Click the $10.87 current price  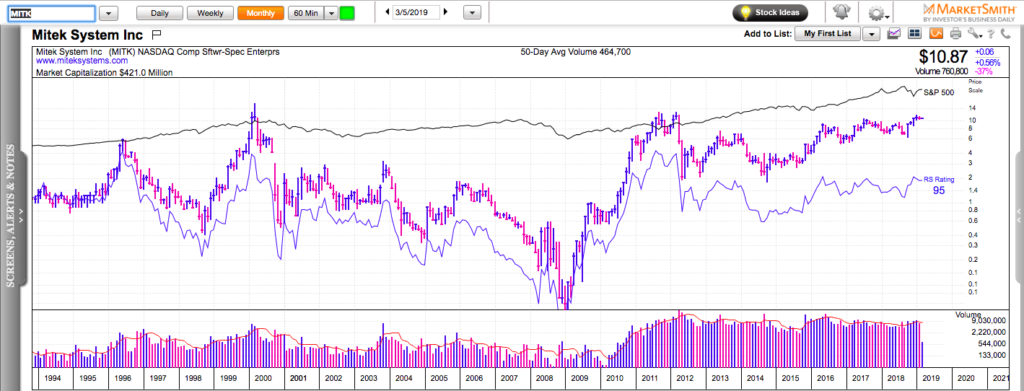tap(944, 57)
